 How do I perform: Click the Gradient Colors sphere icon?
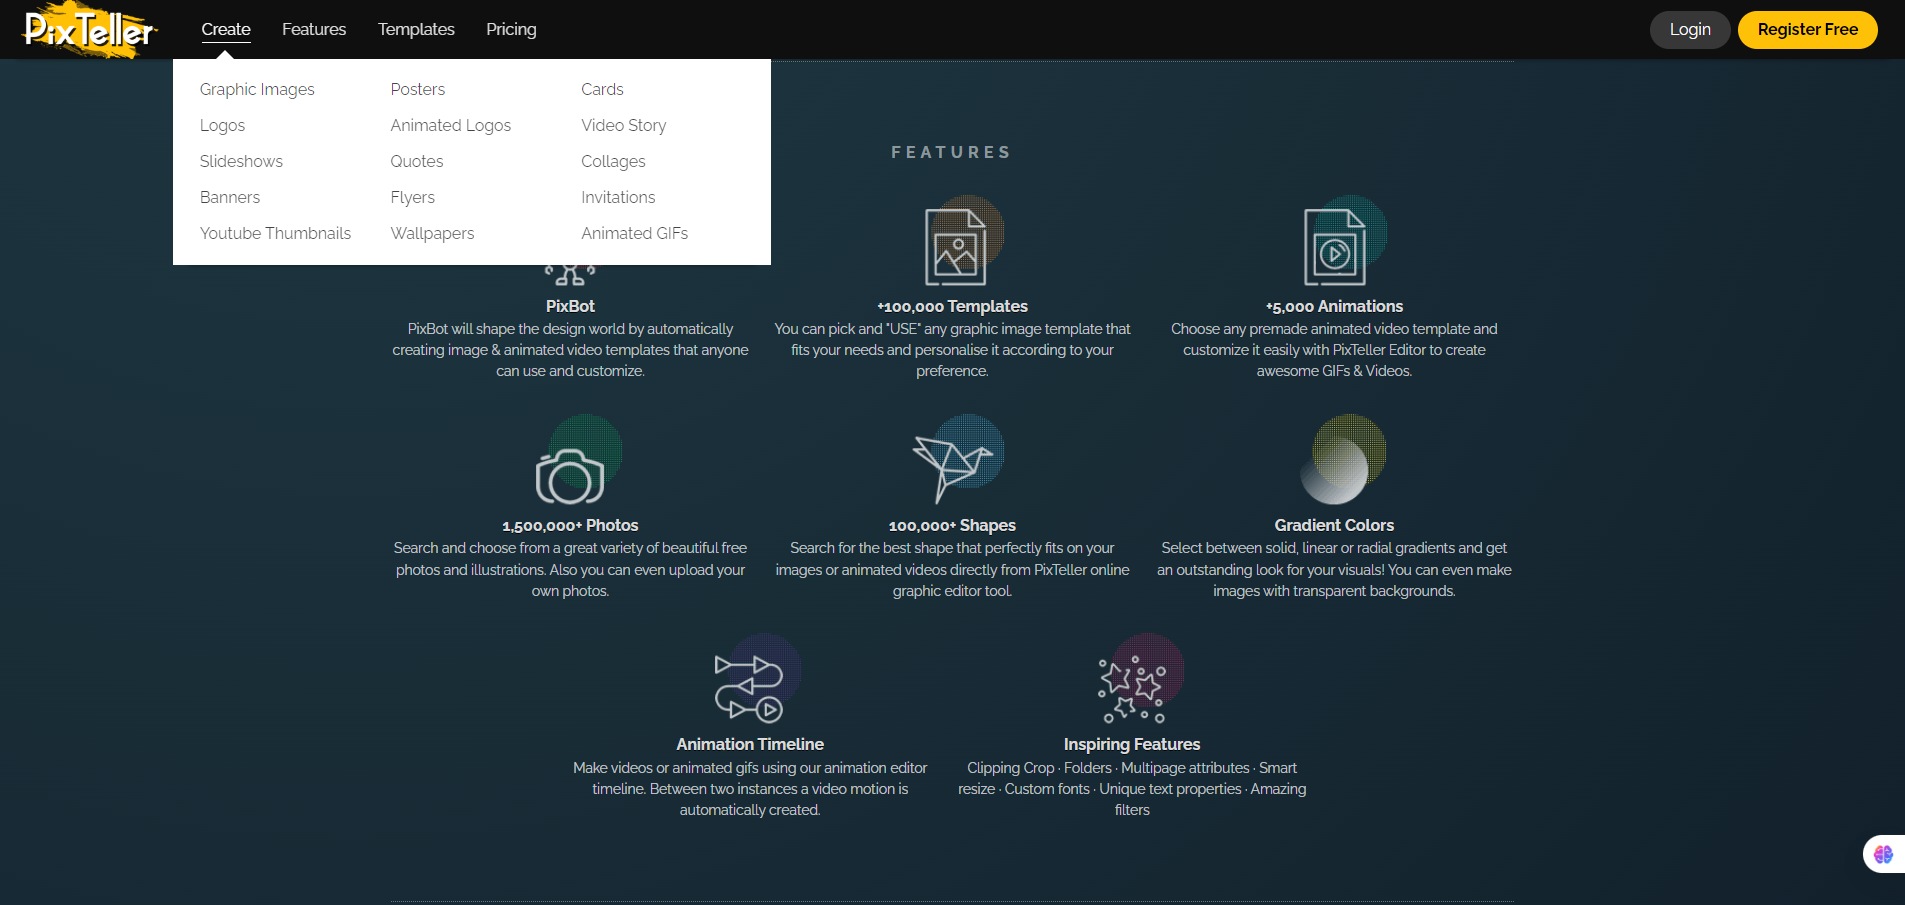(1335, 470)
